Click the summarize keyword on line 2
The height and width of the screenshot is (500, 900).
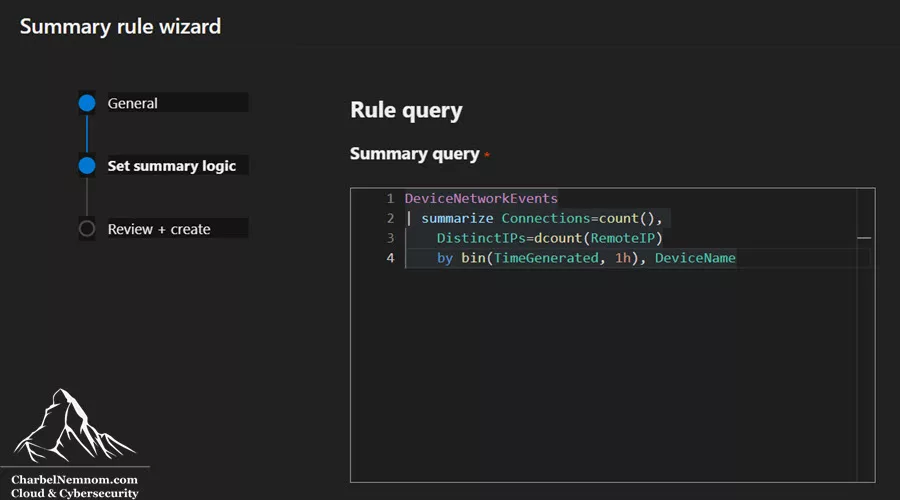(457, 218)
